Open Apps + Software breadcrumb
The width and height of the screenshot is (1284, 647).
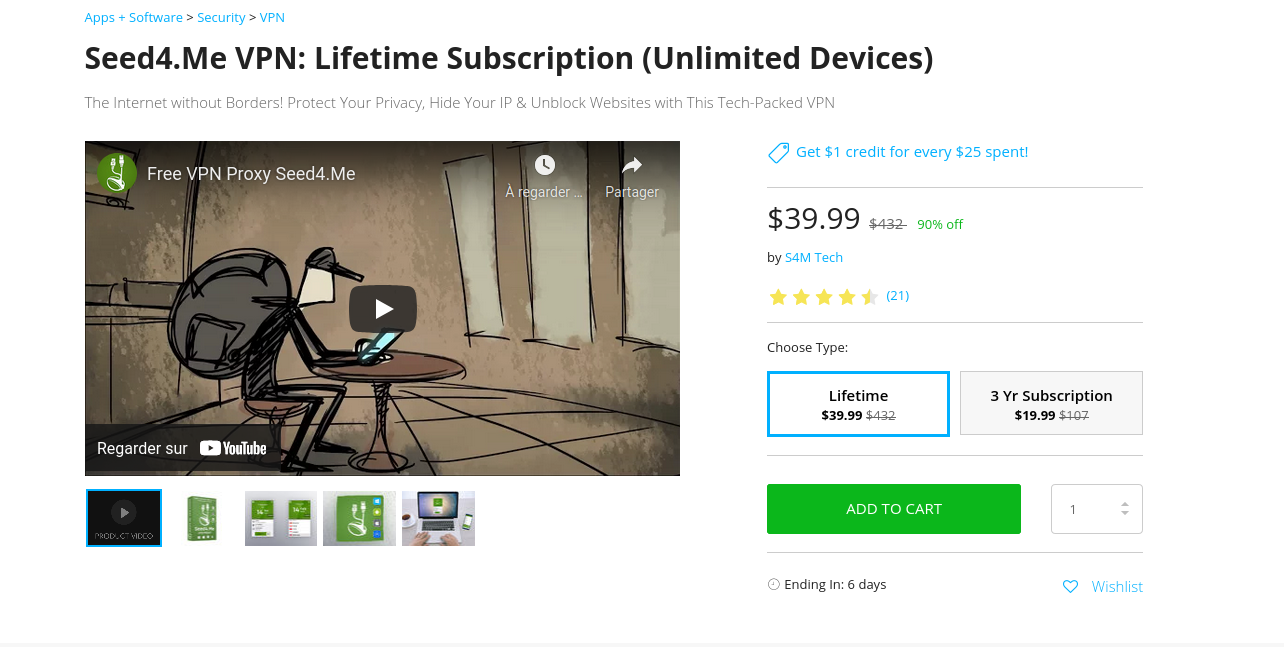tap(134, 17)
